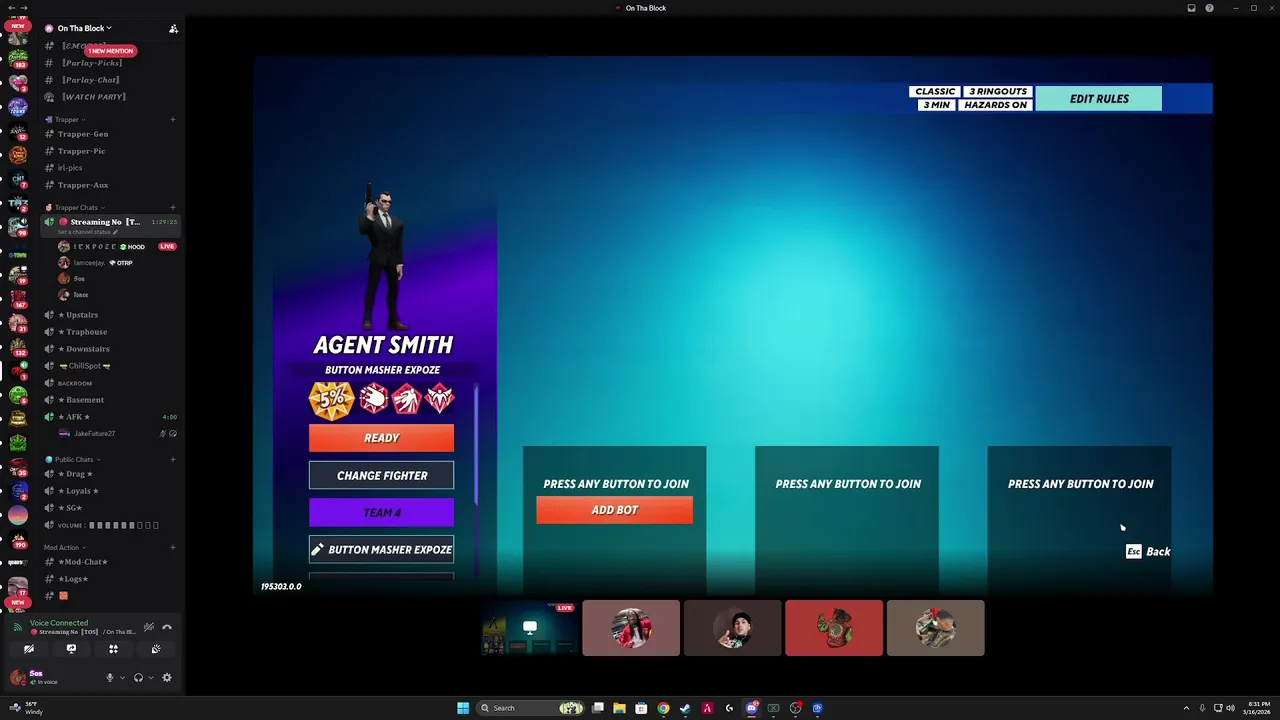Open the Windows Start menu

(x=463, y=708)
